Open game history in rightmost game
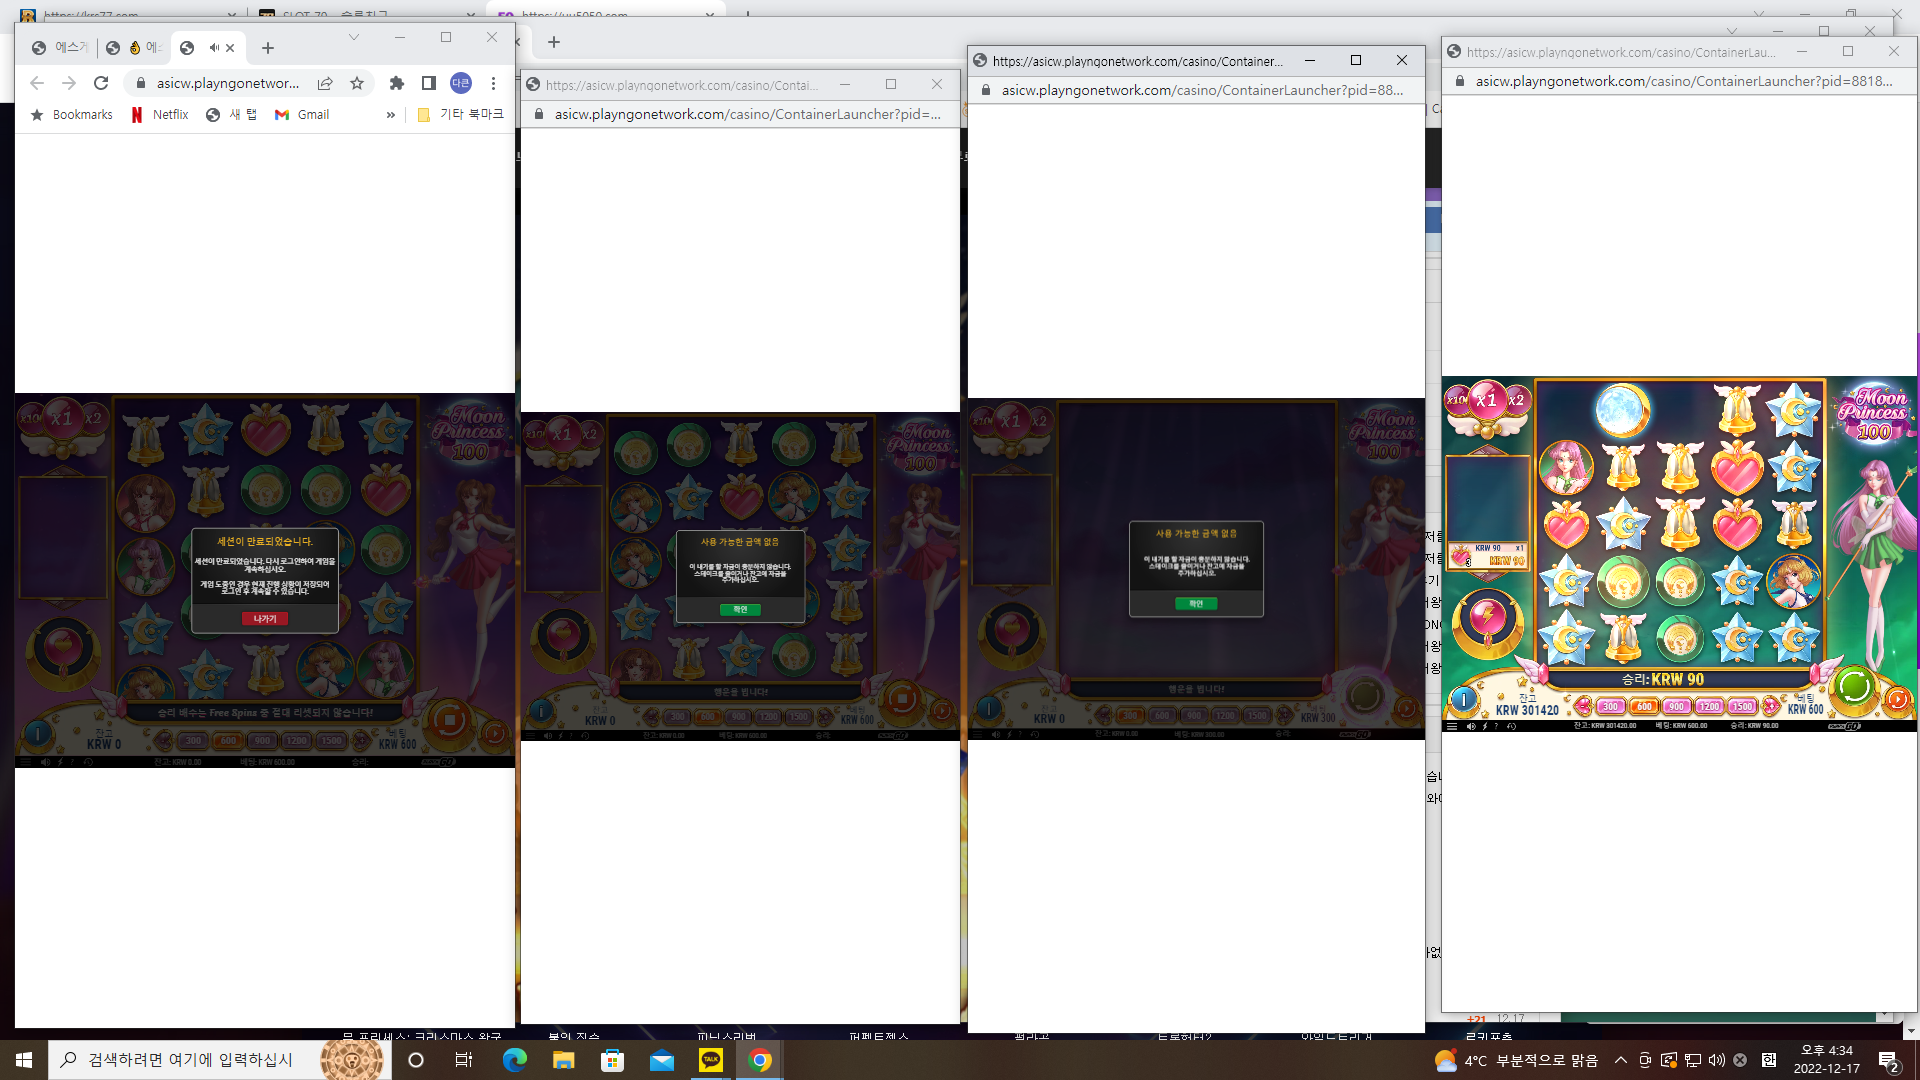The height and width of the screenshot is (1080, 1920). pos(1511,726)
